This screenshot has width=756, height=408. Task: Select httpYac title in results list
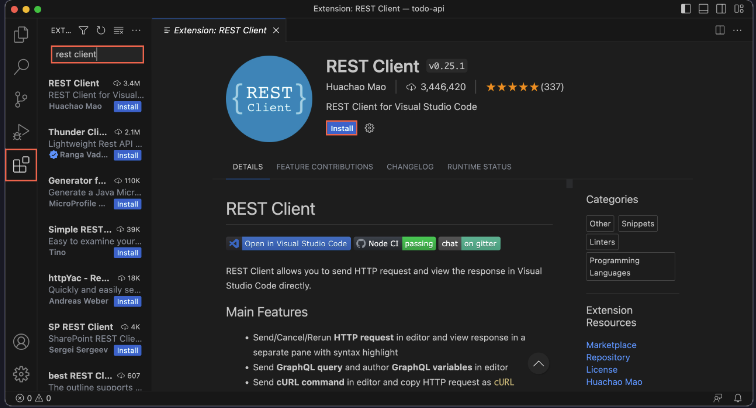pos(79,278)
